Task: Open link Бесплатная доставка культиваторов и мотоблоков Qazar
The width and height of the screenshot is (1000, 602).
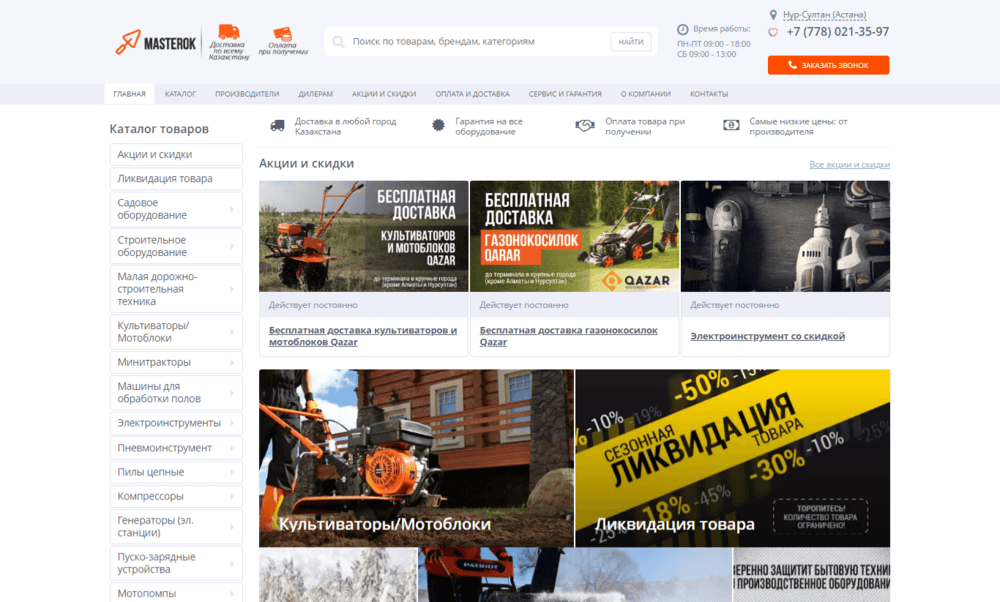Action: [363, 336]
